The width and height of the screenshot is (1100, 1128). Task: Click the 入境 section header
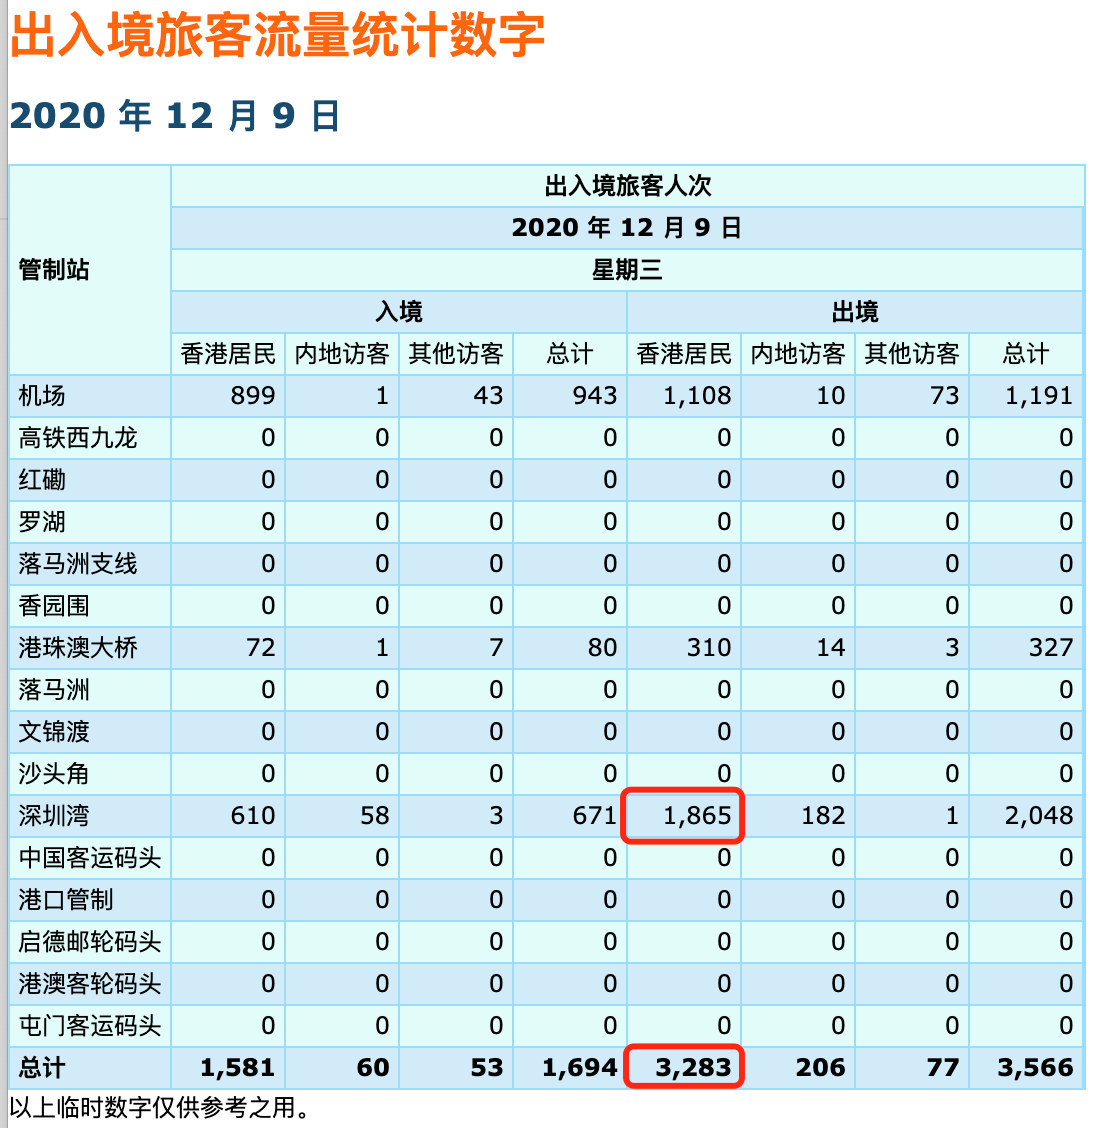[x=399, y=311]
